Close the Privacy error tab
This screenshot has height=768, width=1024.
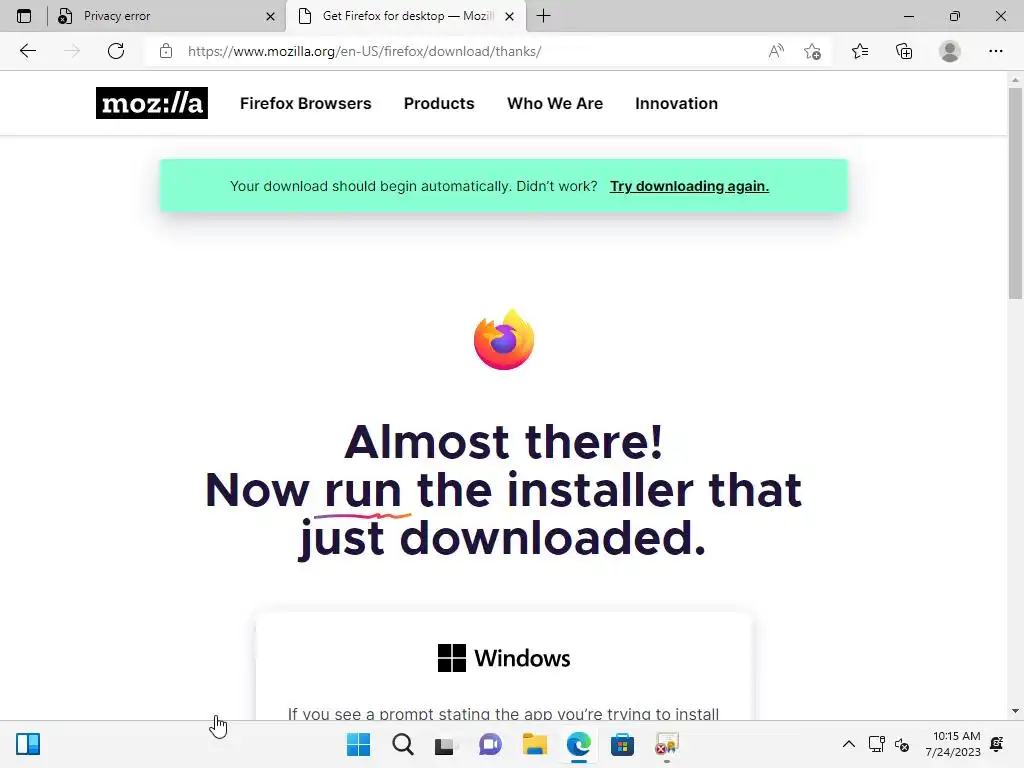(270, 16)
